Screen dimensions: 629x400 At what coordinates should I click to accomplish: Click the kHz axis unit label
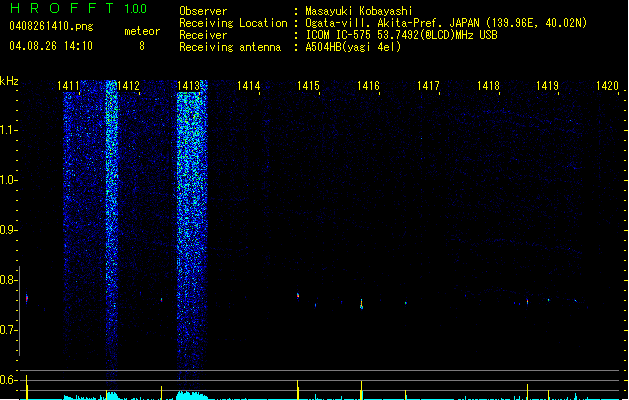coord(9,81)
